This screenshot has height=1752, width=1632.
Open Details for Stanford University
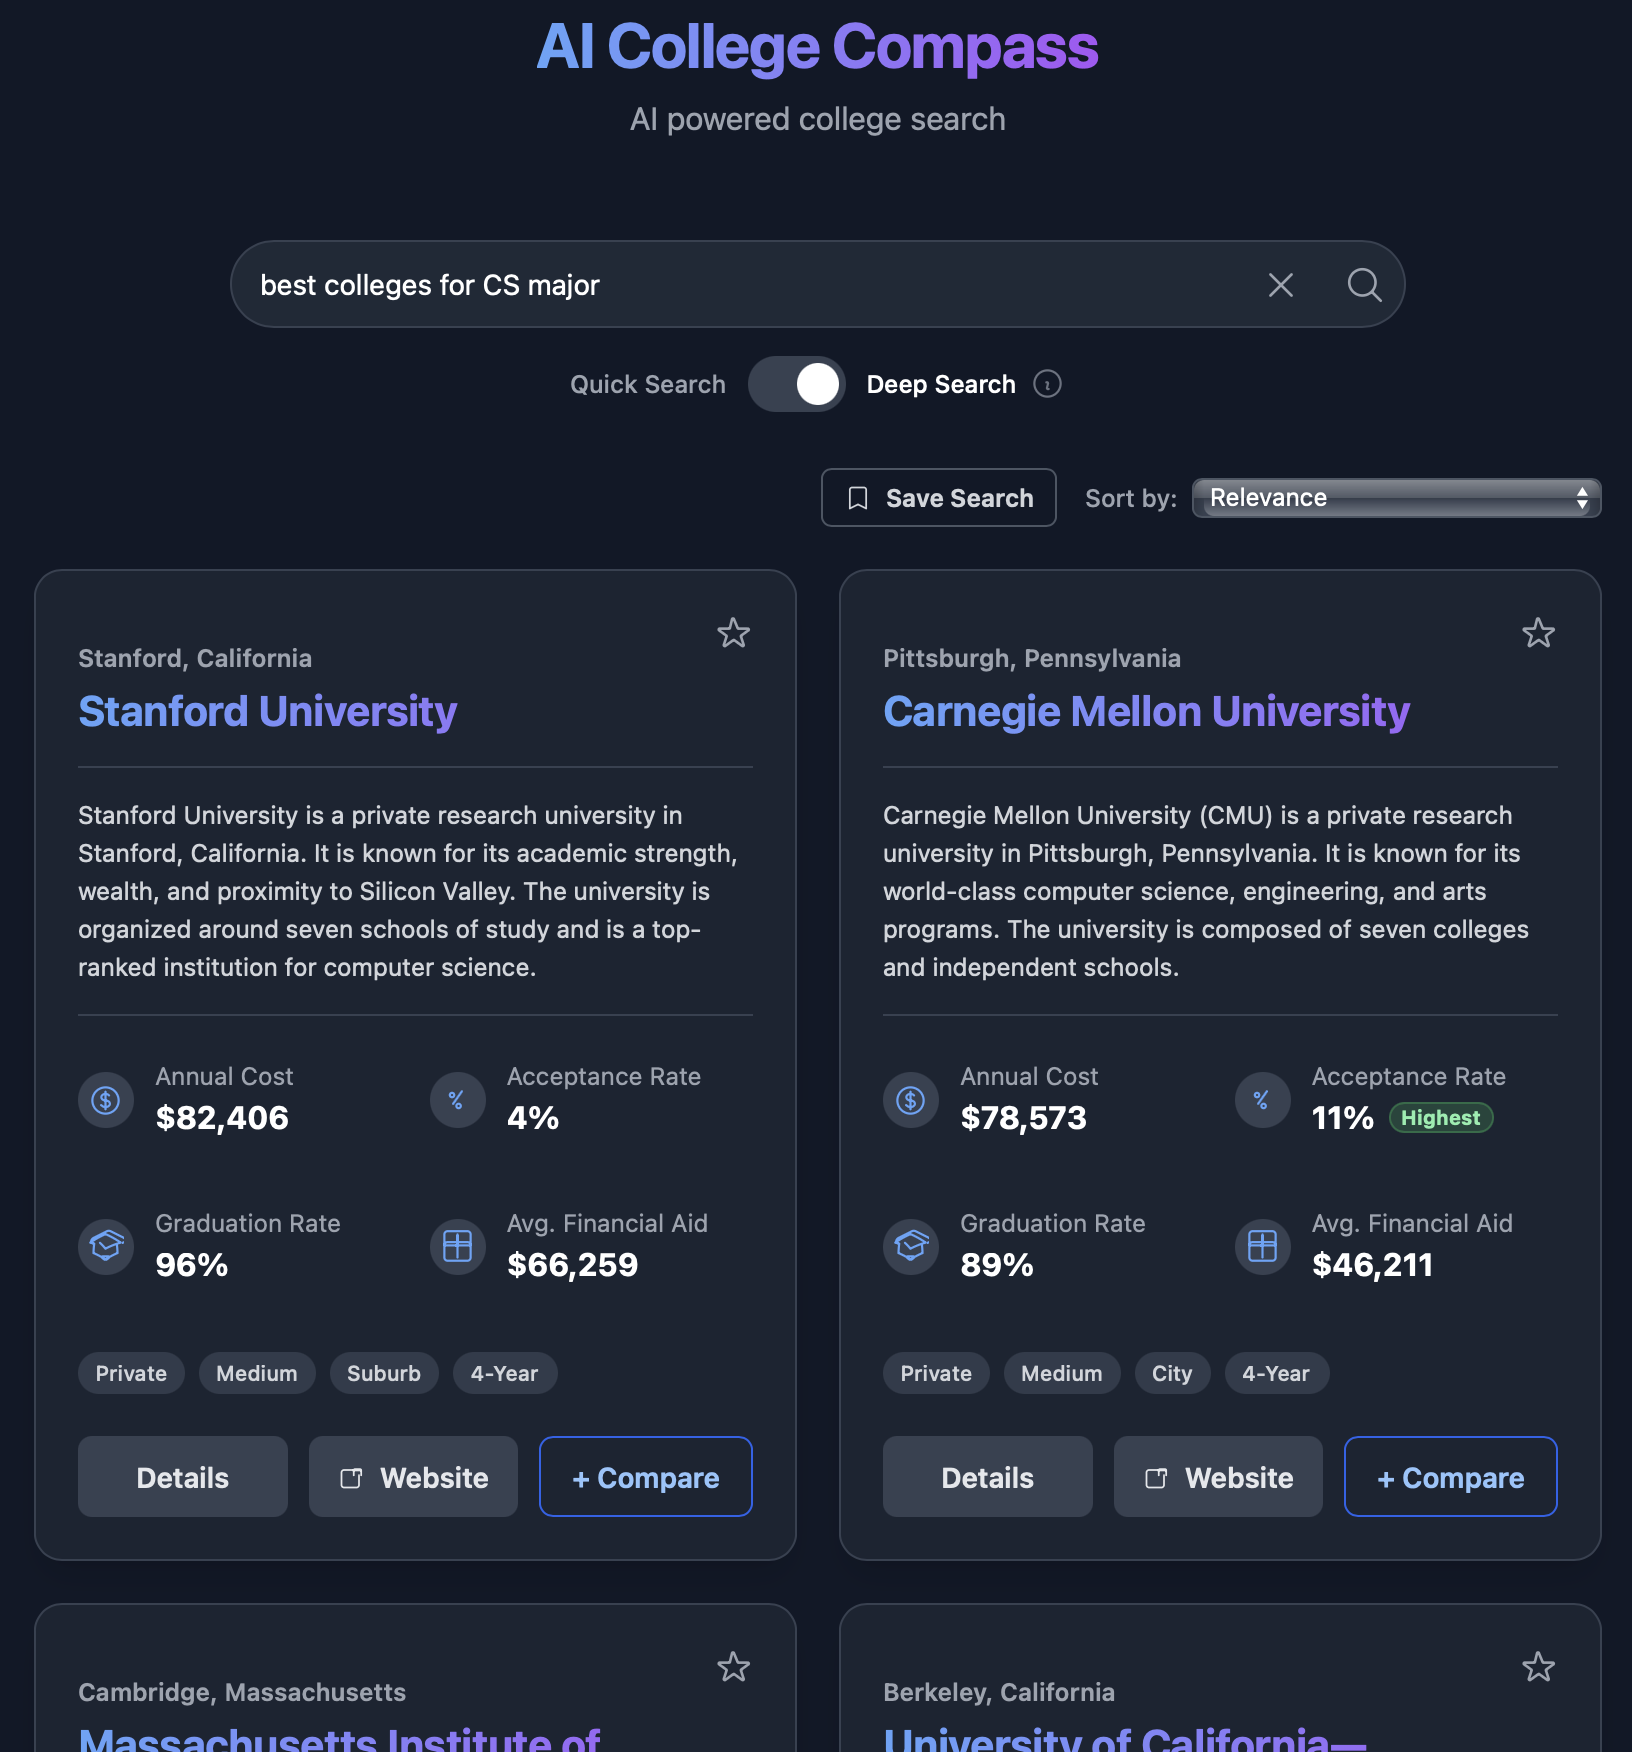(182, 1477)
